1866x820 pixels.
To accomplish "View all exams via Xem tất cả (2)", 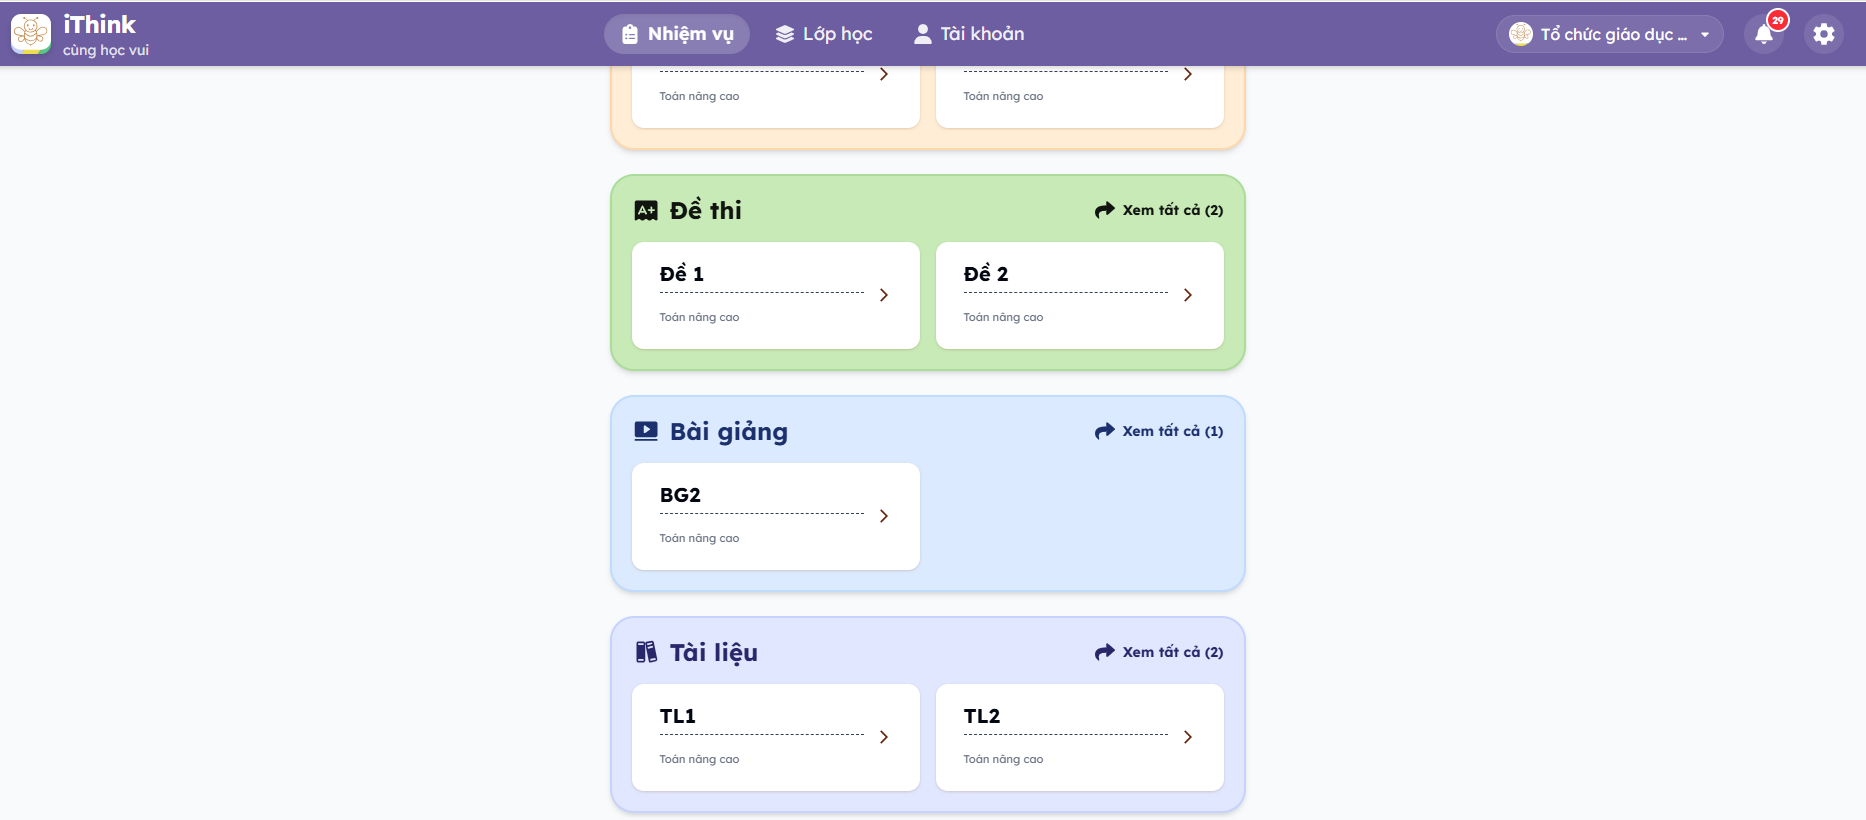I will click(1172, 210).
